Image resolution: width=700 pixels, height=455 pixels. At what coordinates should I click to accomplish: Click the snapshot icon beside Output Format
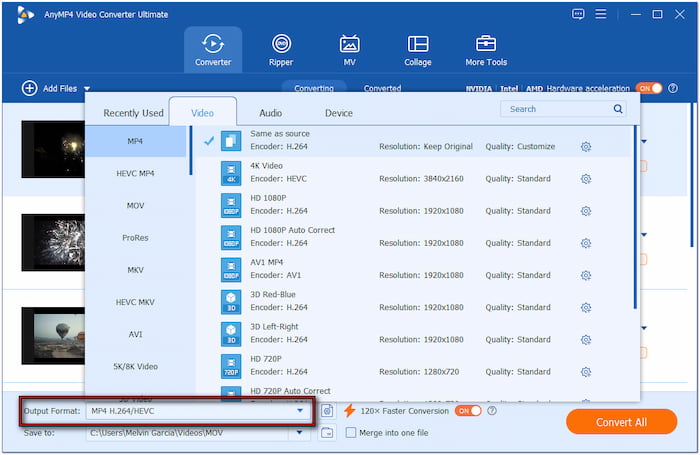coord(327,411)
